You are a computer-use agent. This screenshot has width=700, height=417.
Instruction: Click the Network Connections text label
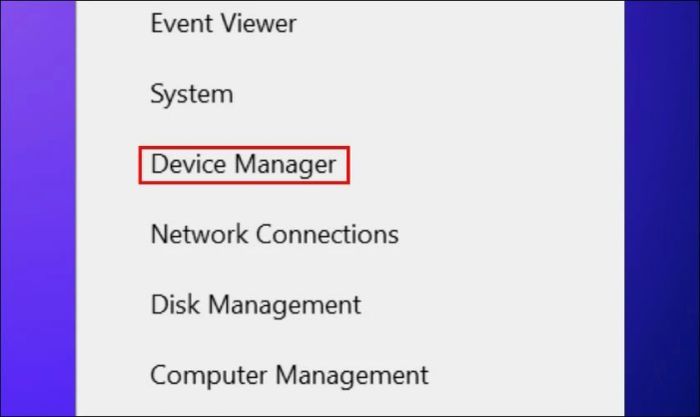pos(274,235)
